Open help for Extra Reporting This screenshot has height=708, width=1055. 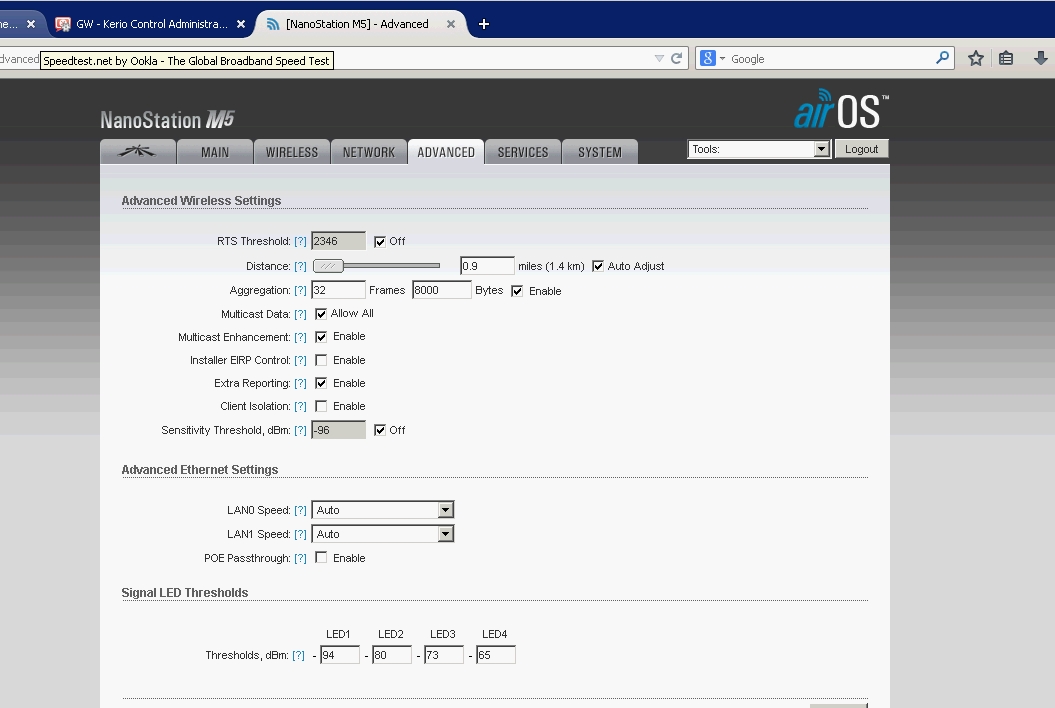tap(300, 384)
